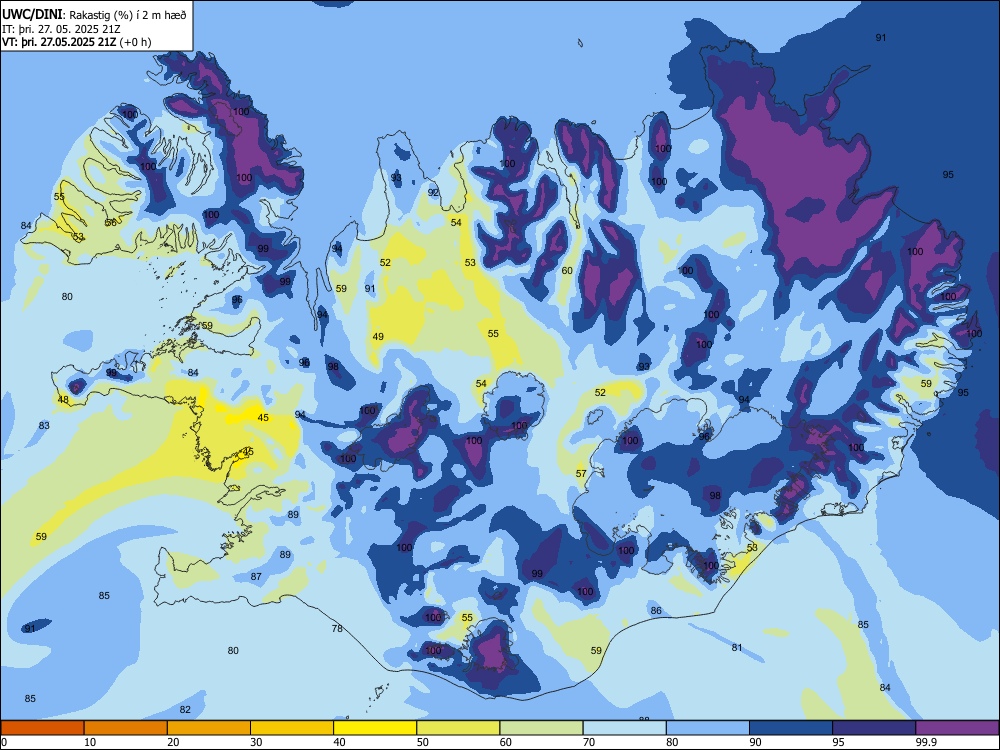This screenshot has height=750, width=1000.
Task: Click the 'VT: þri. 27.05.2025 21Z' line
Action: click(x=59, y=42)
